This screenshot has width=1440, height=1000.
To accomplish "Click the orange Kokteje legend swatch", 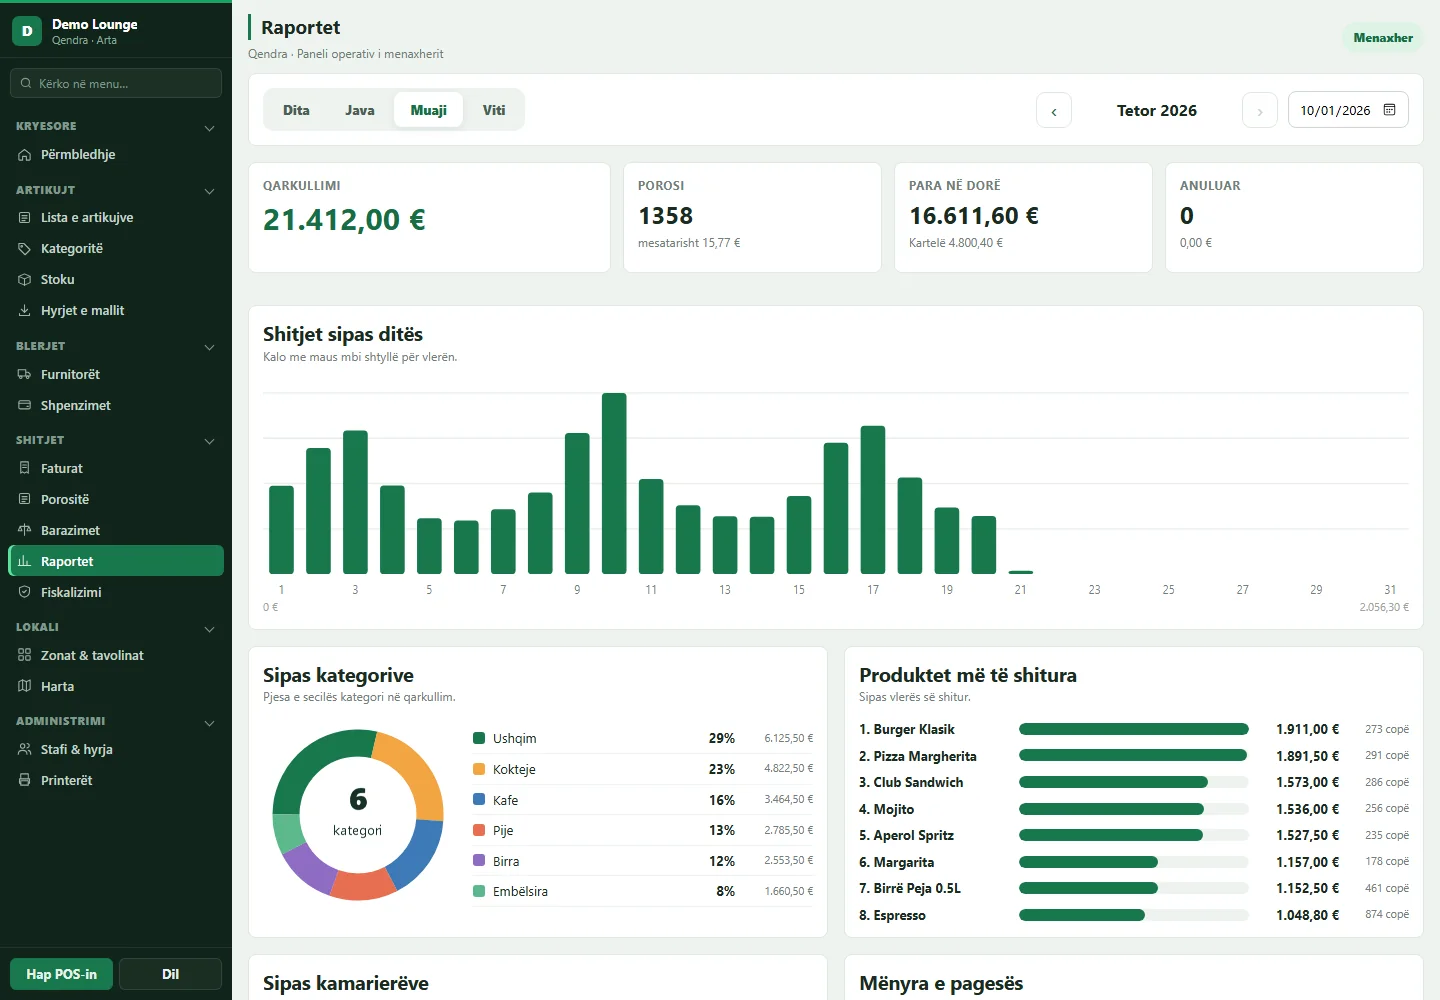I will coord(479,769).
